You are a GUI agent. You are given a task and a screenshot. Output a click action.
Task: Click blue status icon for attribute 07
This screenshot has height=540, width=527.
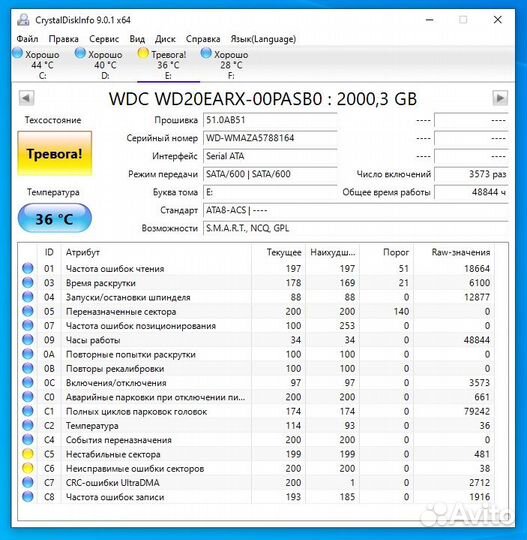point(28,325)
